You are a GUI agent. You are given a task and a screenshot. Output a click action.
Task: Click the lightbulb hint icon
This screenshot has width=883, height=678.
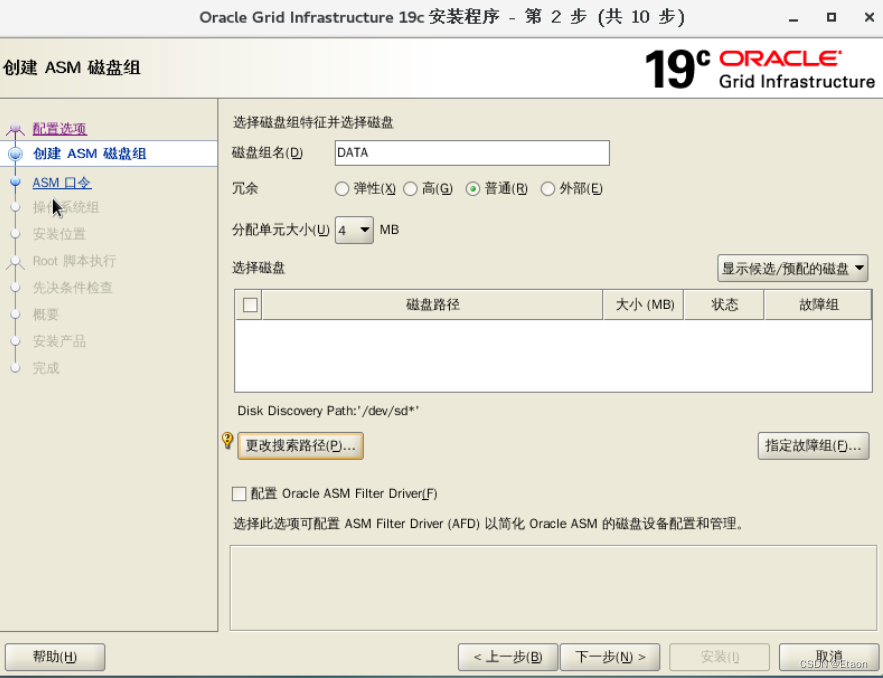coord(228,440)
